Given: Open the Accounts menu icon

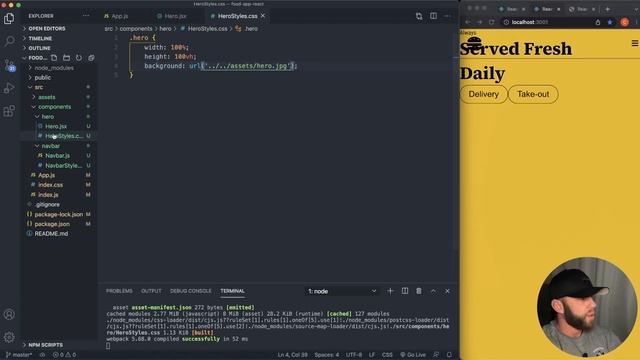Looking at the screenshot, I should tap(9, 314).
